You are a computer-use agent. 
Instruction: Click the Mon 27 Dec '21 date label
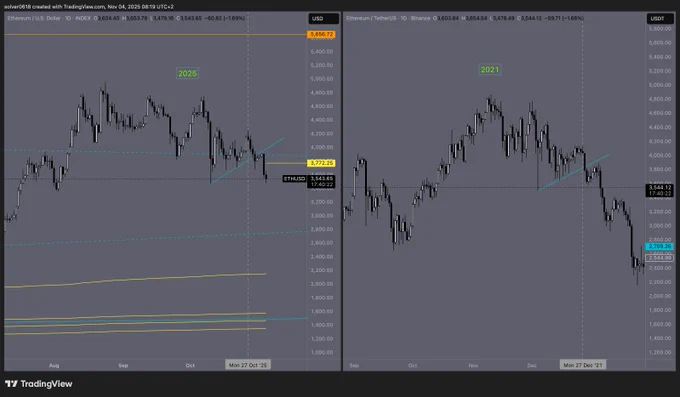coord(582,365)
